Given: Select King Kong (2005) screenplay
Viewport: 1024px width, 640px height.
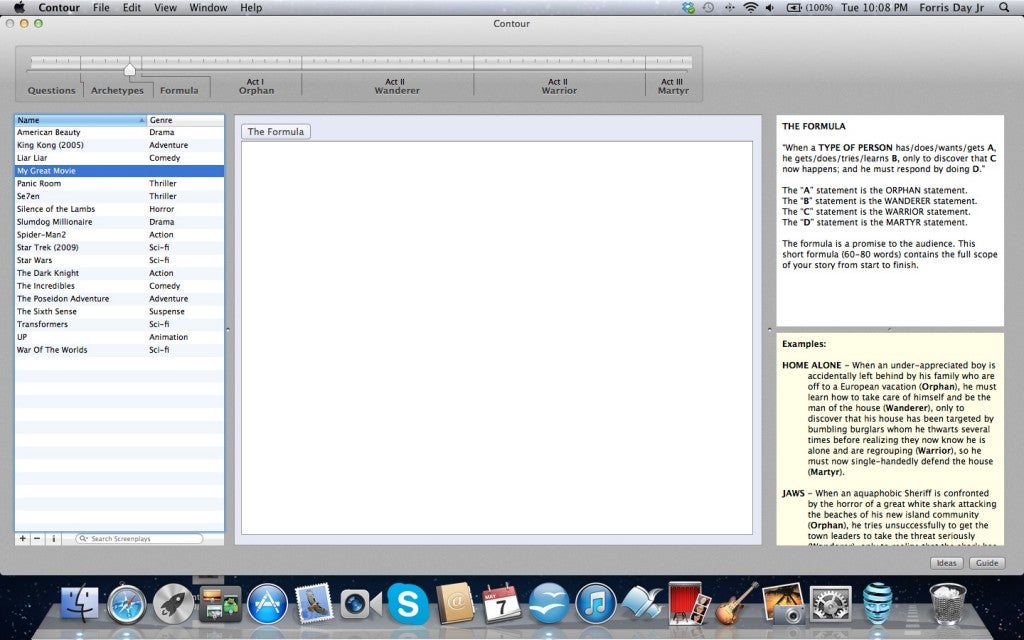Looking at the screenshot, I should pyautogui.click(x=120, y=145).
